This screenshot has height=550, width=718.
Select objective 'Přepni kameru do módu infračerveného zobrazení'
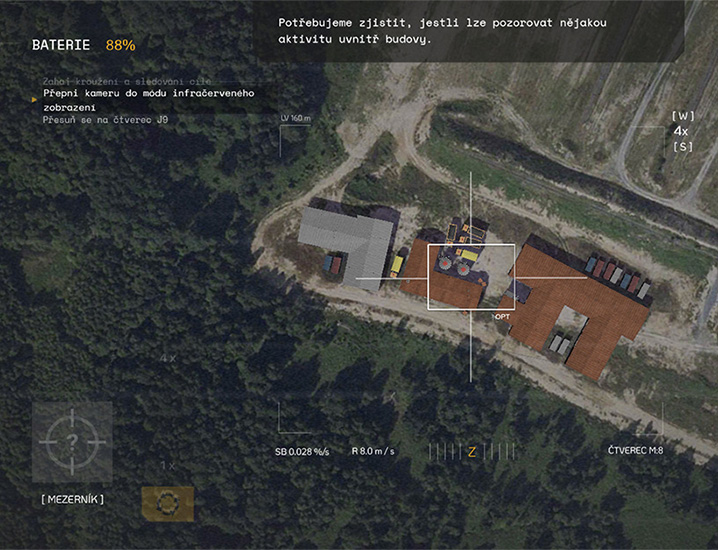149,100
